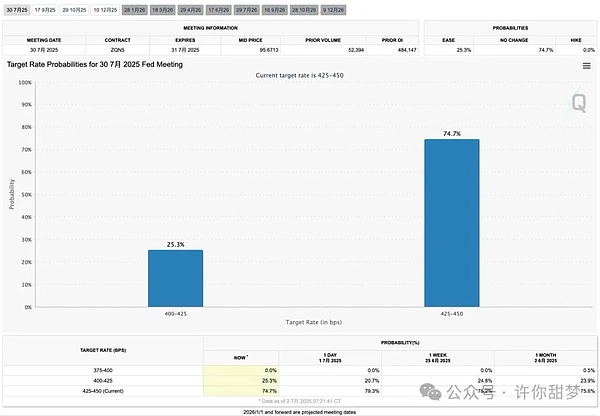
Task: Open the 29 7月26 meeting tab
Action: [x=246, y=9]
